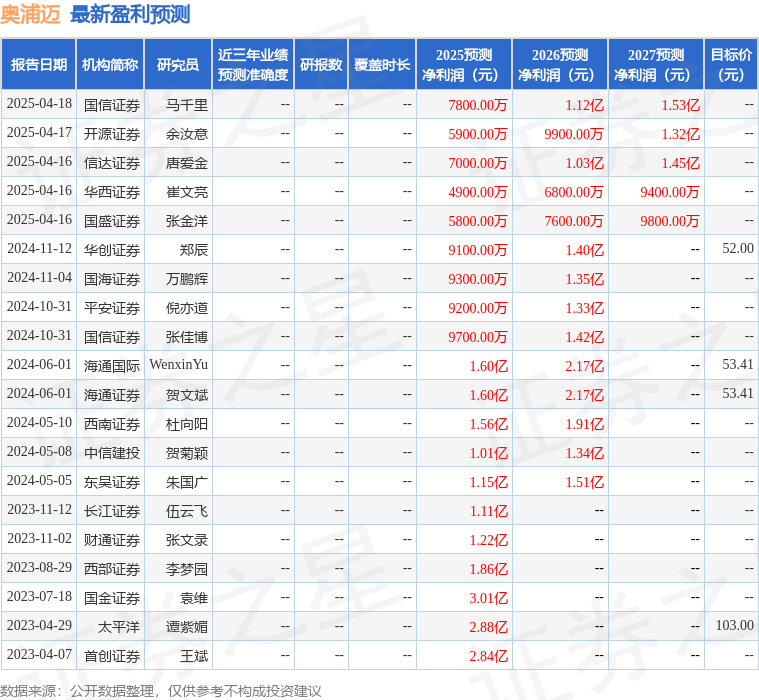Viewport: 759px width, 700px height.
Task: Click the 1.22亿 profit value
Action: (x=489, y=540)
